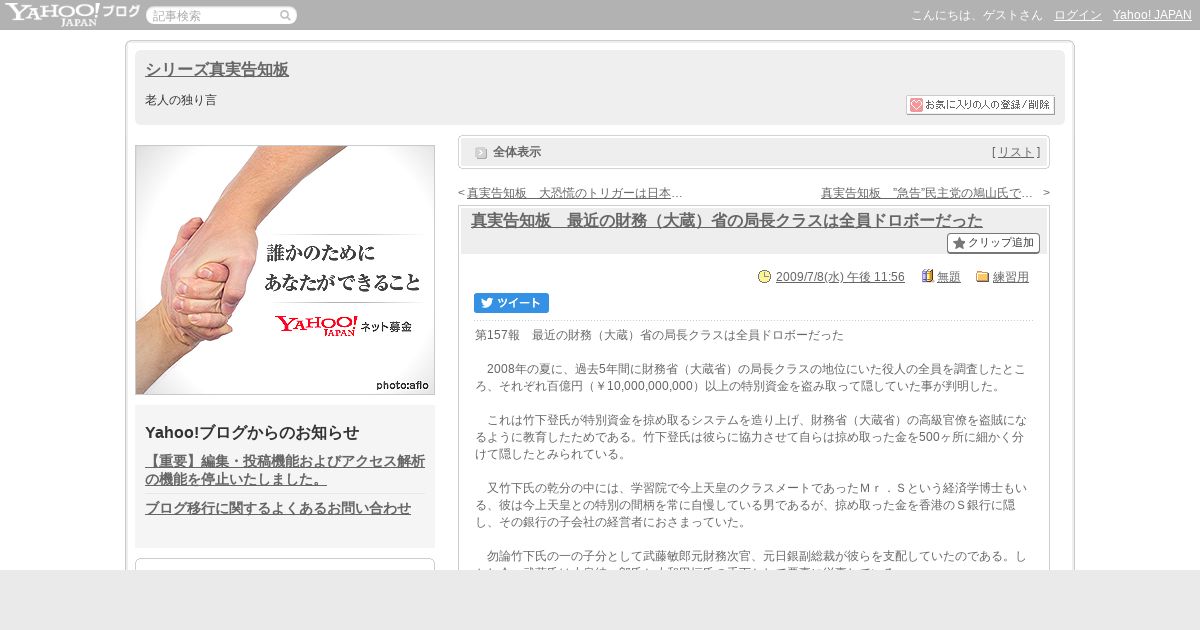1200x630 pixels.
Task: Click the Yahoo! Japan Blog logo
Action: (72, 14)
